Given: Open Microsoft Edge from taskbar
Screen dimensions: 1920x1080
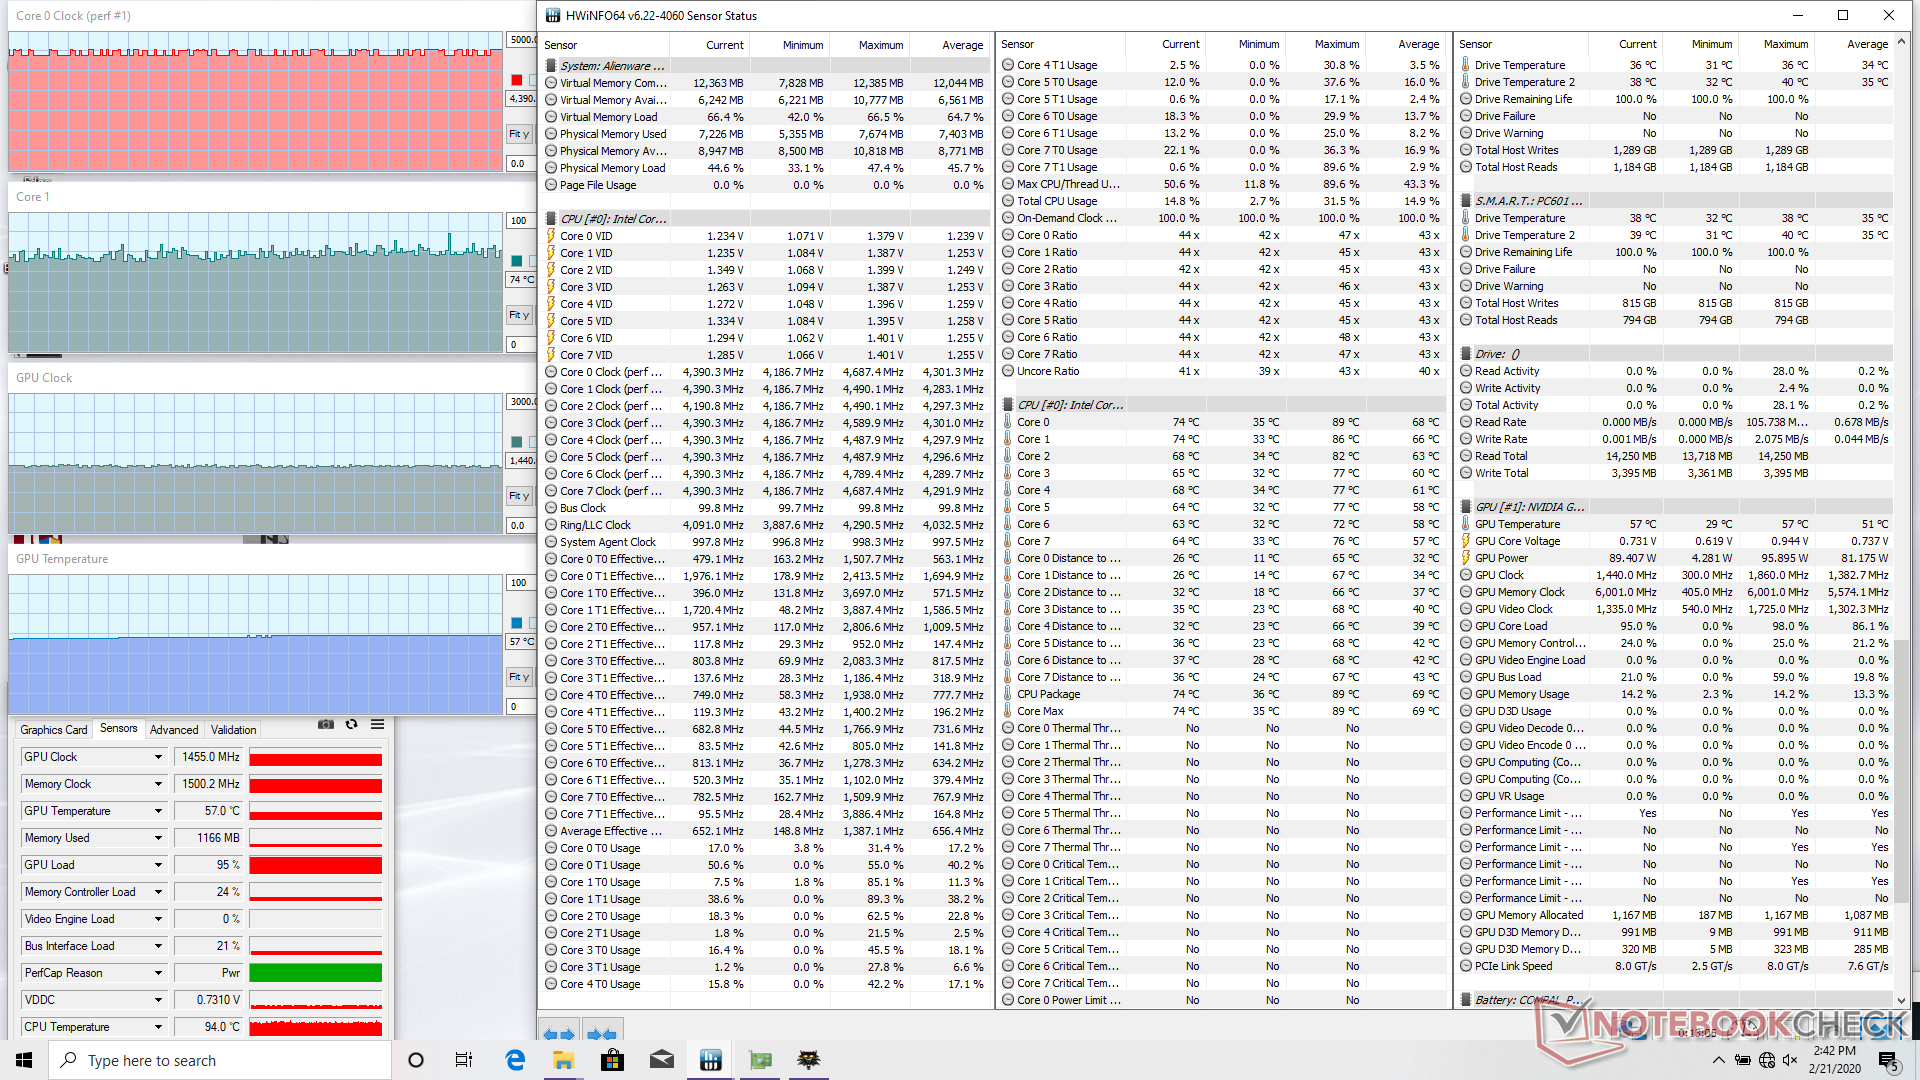Looking at the screenshot, I should point(515,1060).
